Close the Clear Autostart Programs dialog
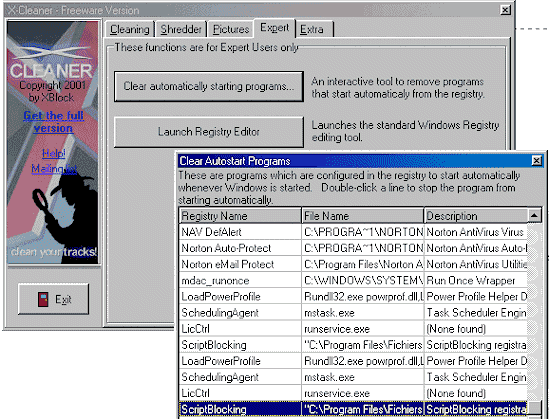550x420 pixels. (536, 161)
